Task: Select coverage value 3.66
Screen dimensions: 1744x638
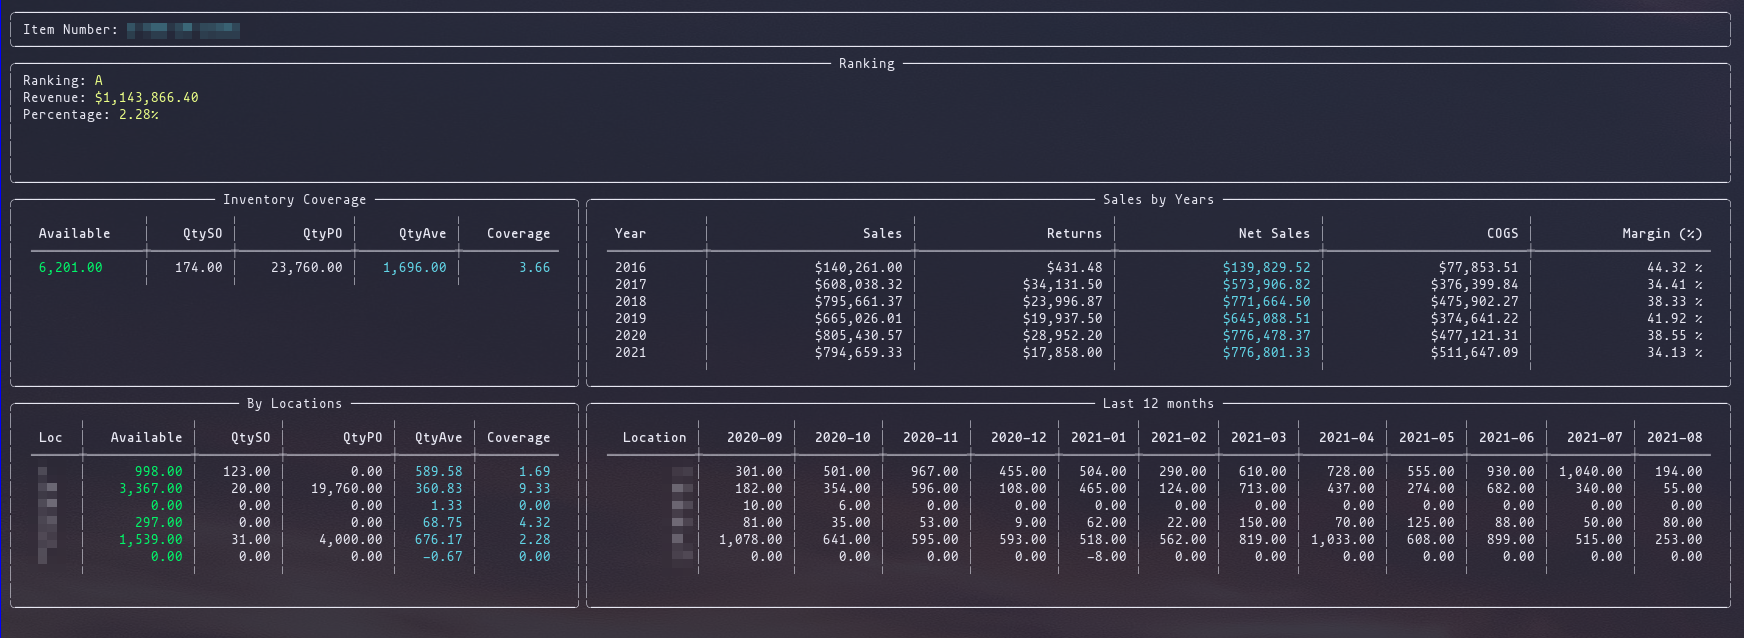Action: click(535, 268)
